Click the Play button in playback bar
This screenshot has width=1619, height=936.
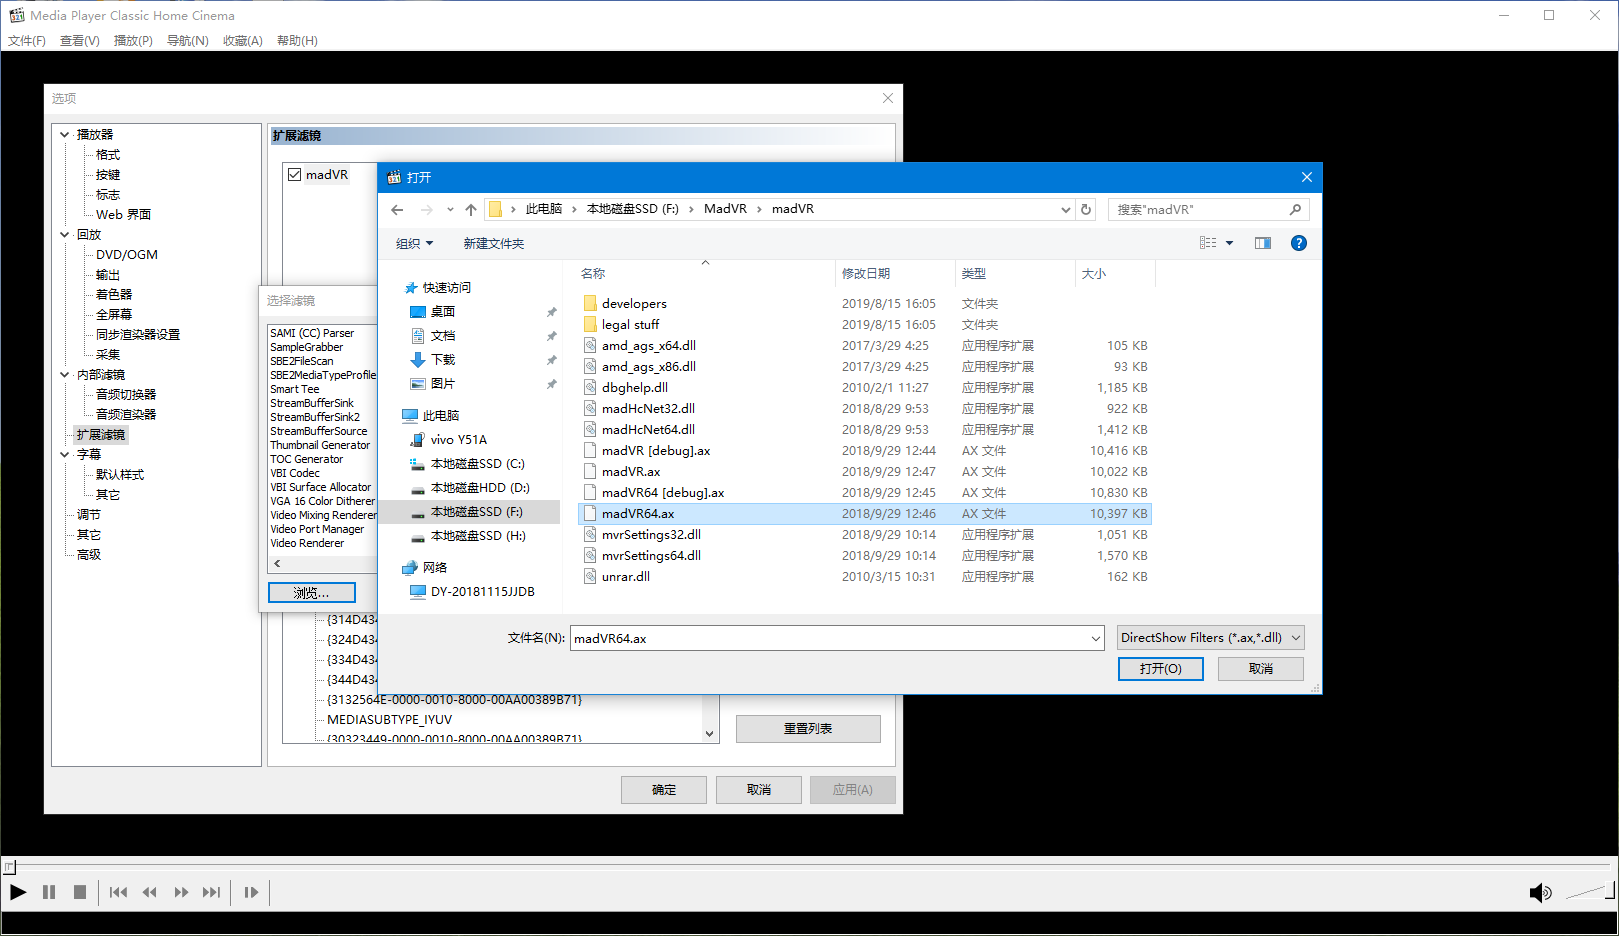18,892
